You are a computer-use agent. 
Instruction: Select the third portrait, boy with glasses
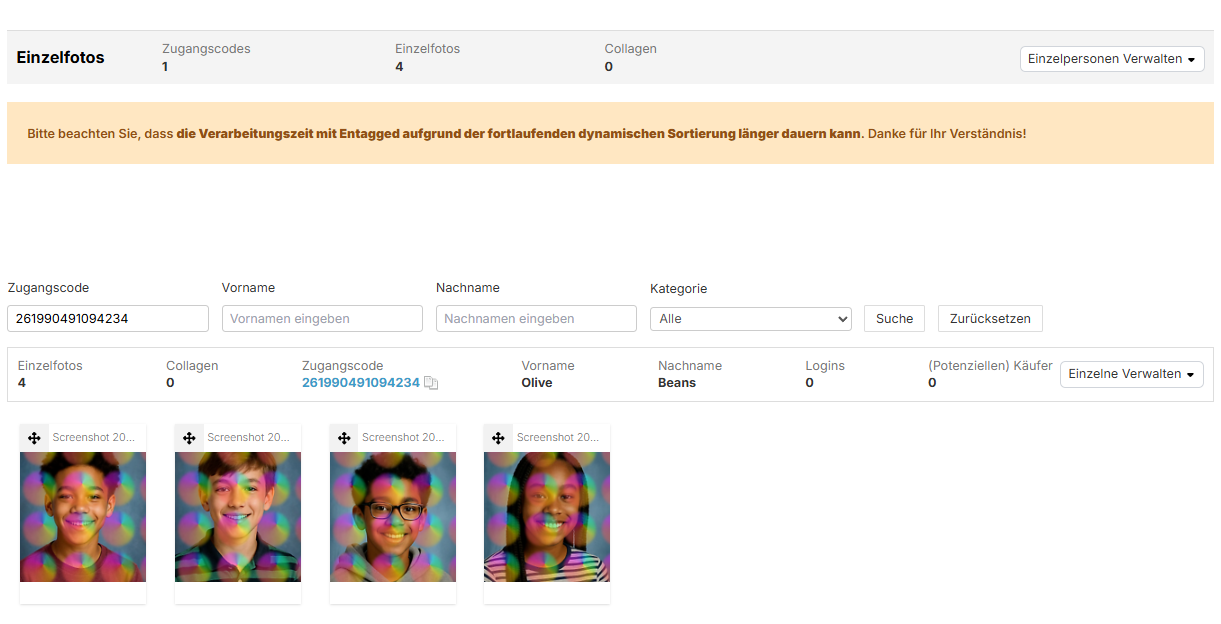point(393,517)
